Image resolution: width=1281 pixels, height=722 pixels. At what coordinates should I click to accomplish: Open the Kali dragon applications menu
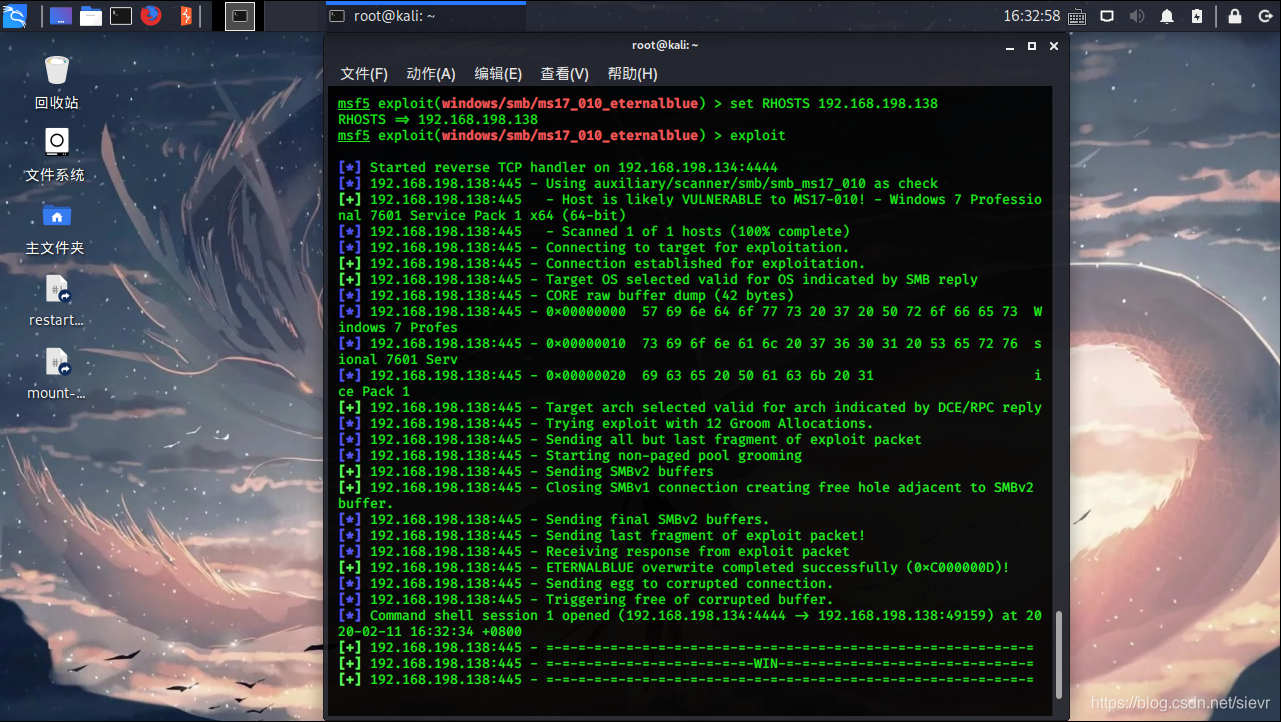(x=15, y=15)
